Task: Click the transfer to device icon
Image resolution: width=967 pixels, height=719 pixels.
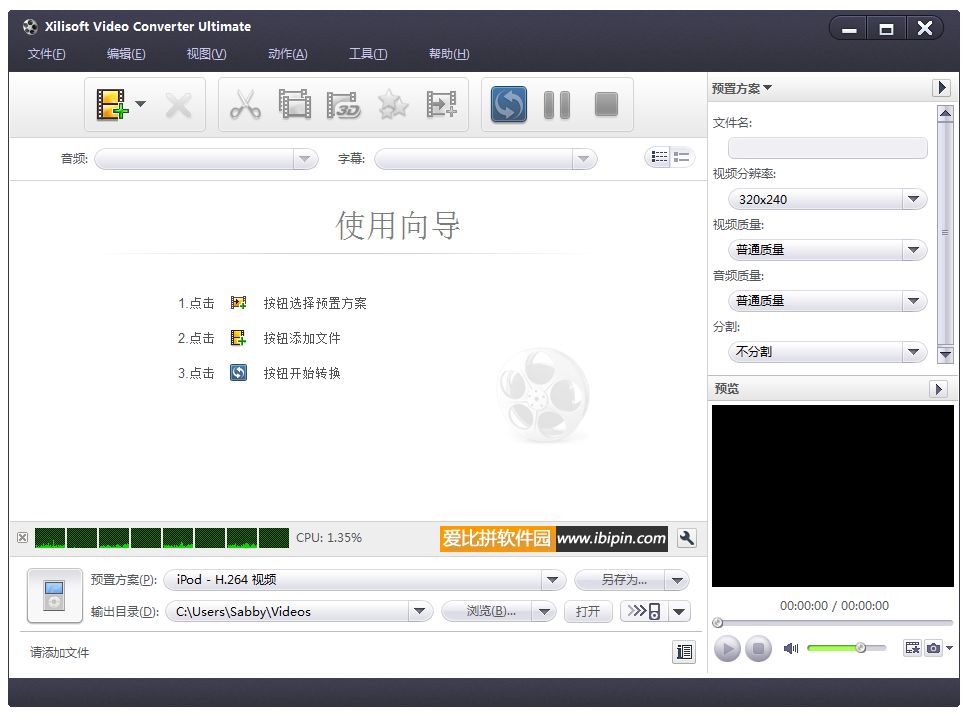Action: [644, 611]
